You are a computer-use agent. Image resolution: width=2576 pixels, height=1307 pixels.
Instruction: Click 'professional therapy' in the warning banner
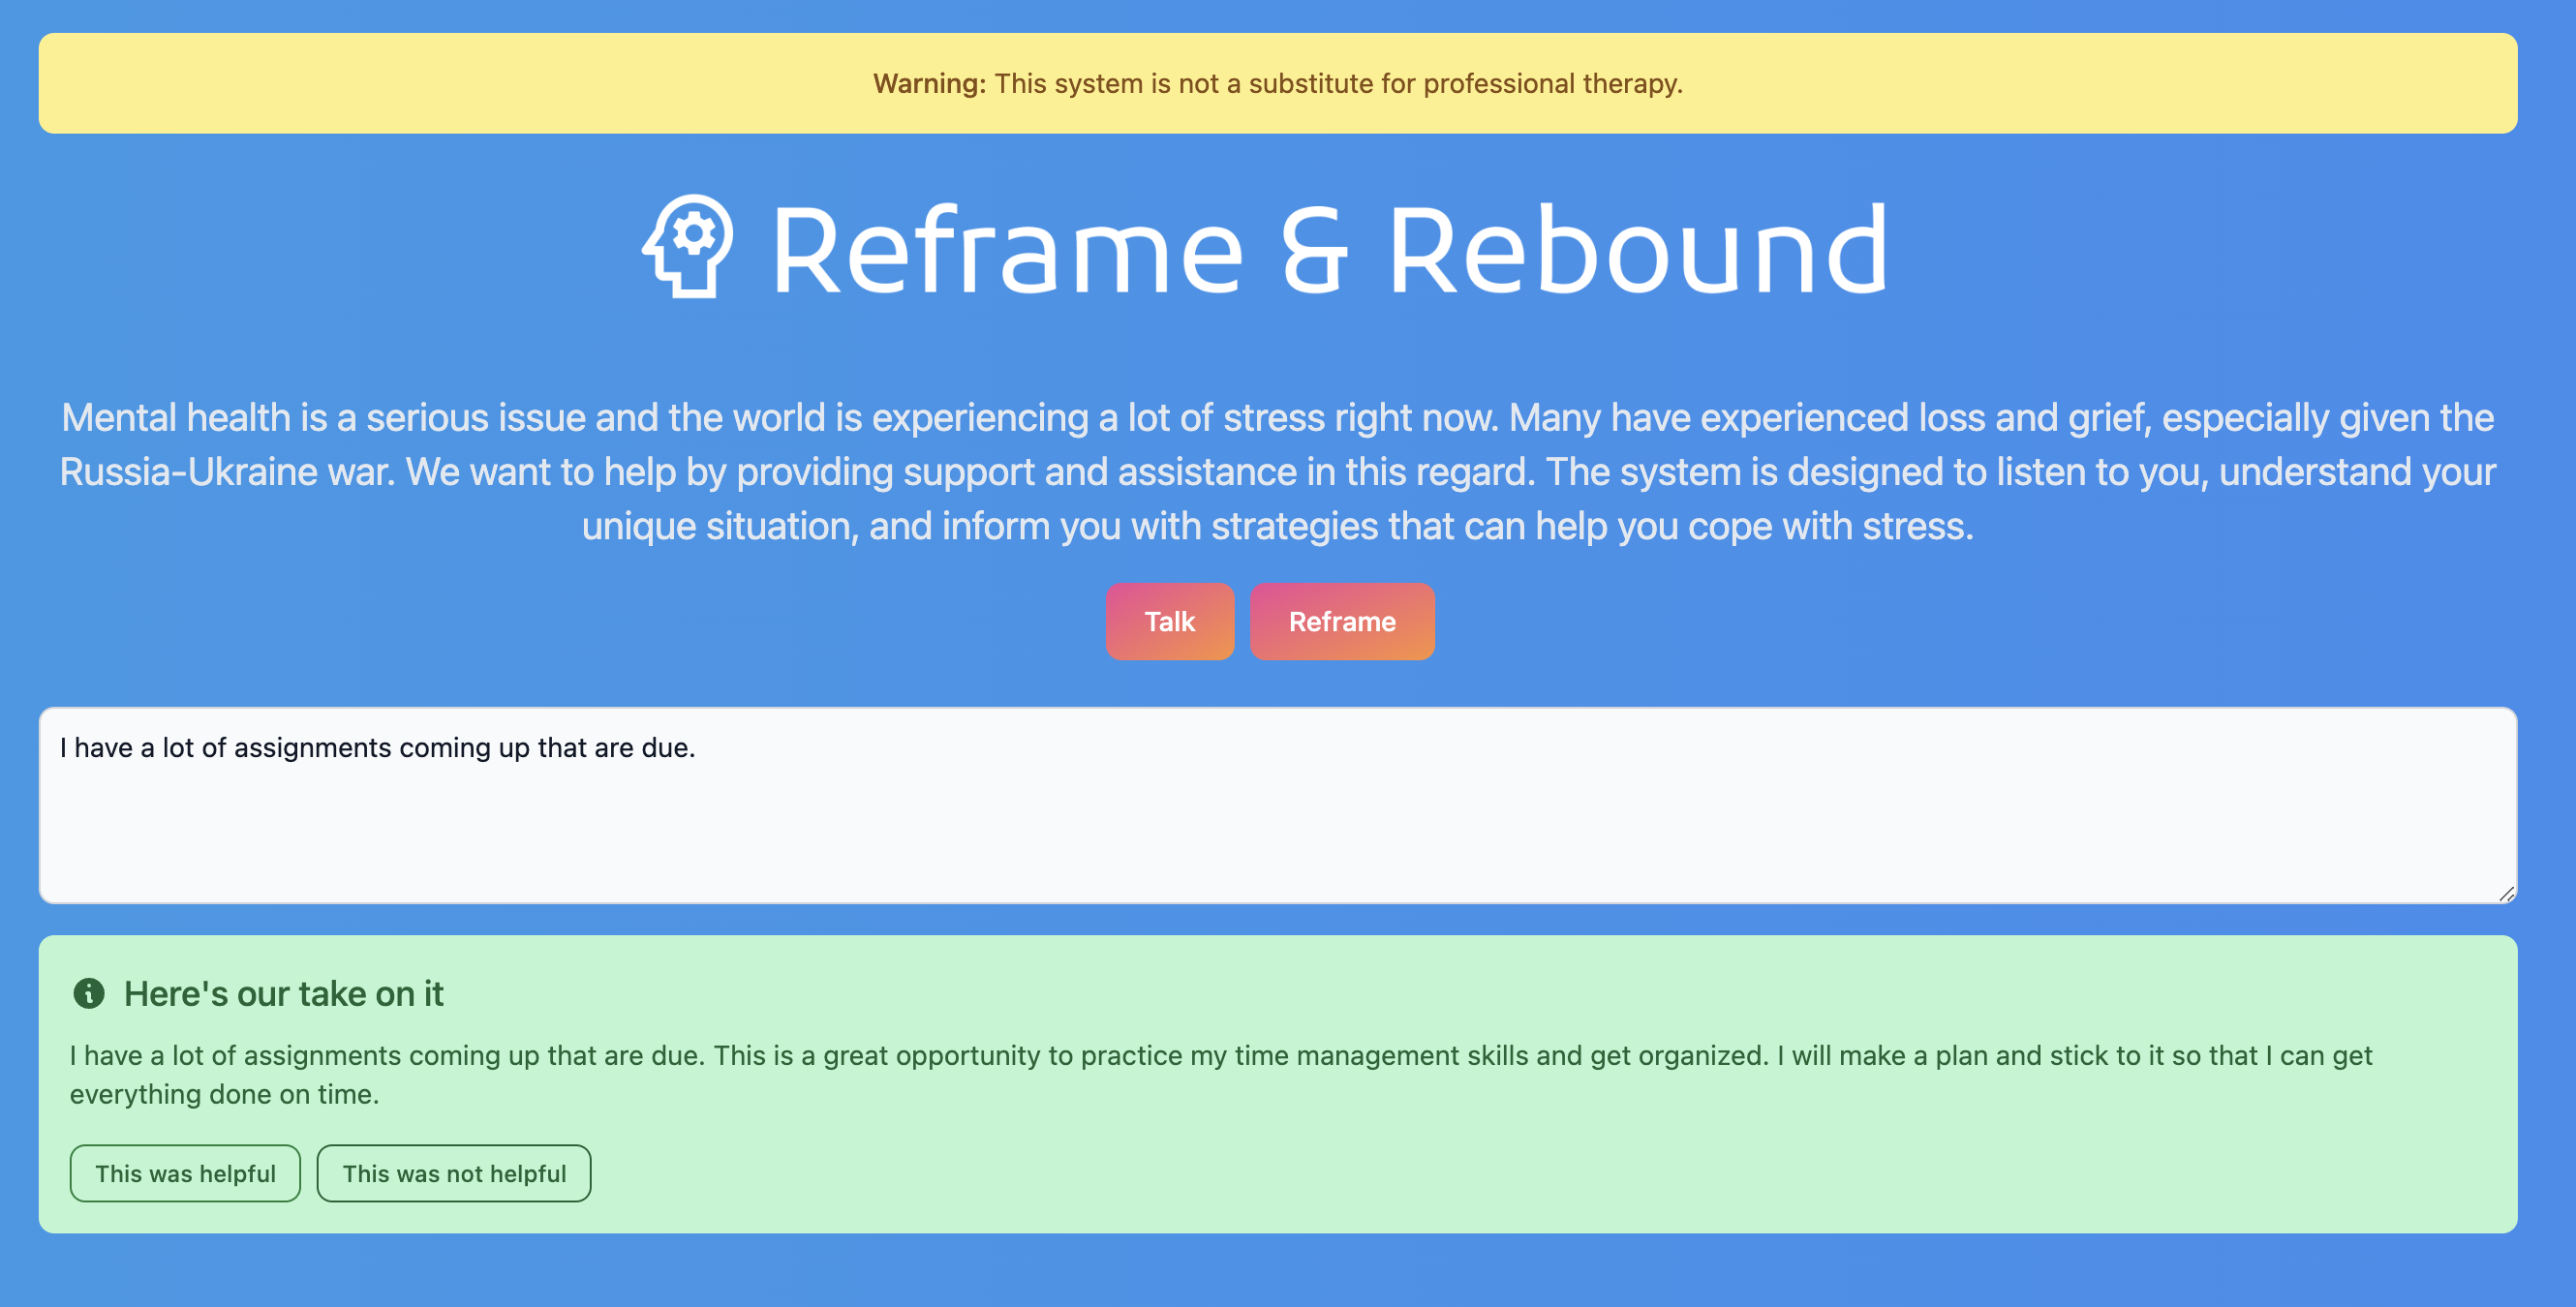coord(1551,83)
